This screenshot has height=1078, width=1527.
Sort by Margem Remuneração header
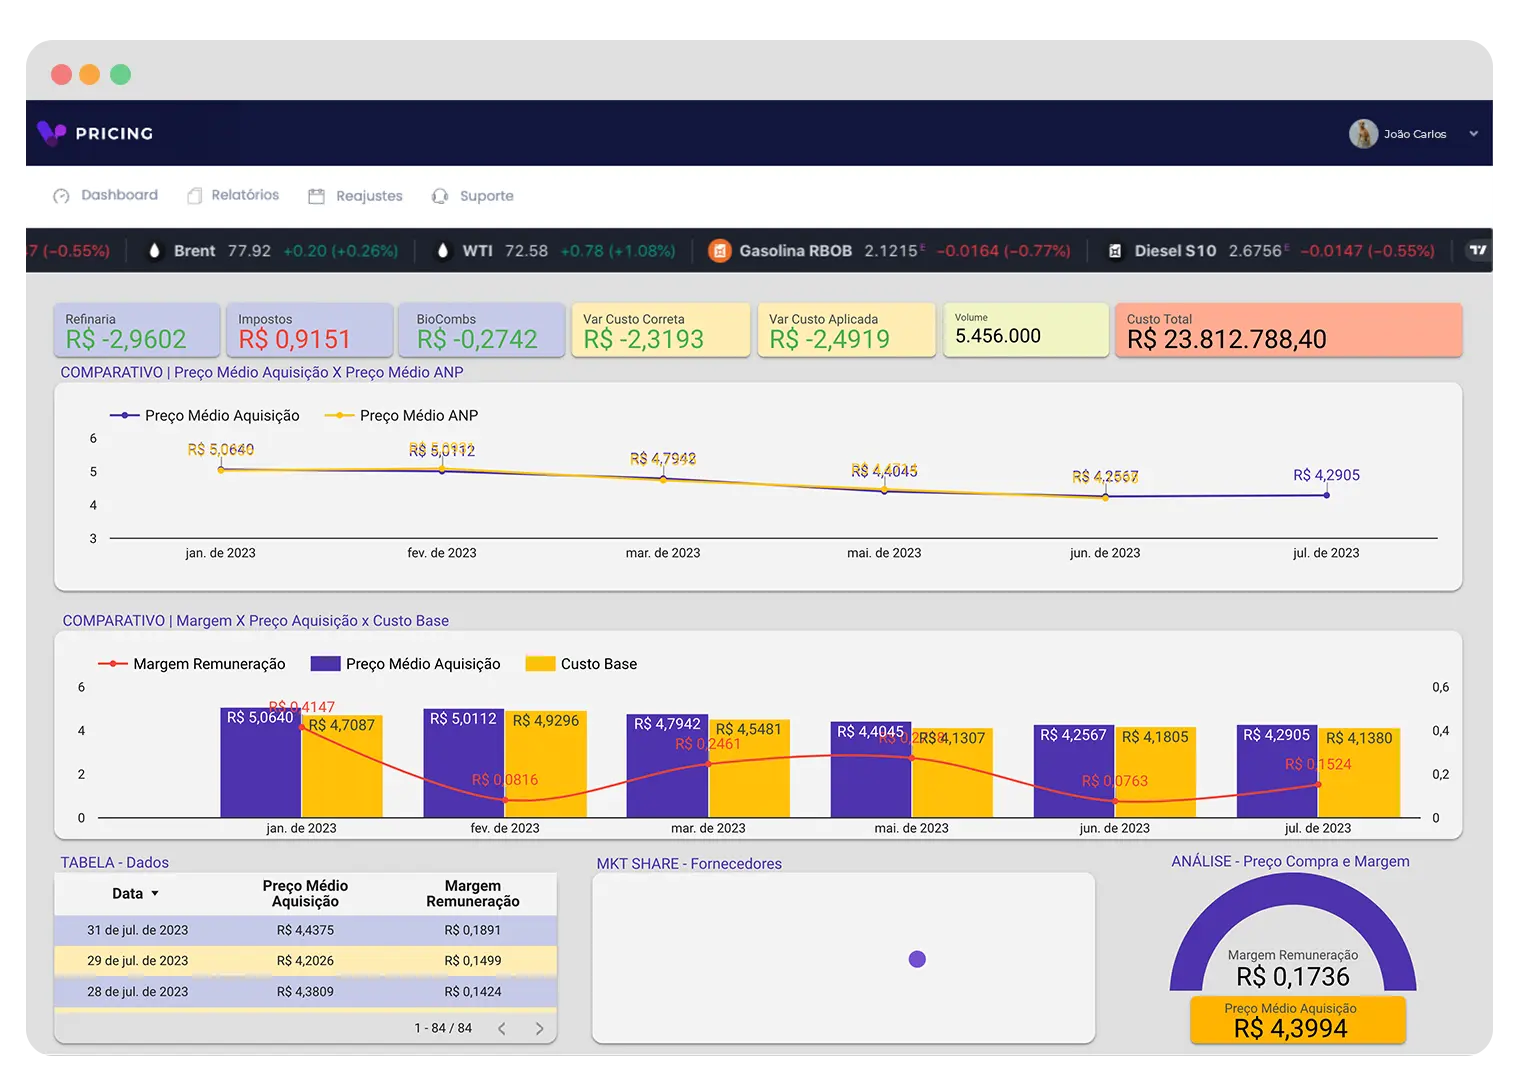point(473,893)
